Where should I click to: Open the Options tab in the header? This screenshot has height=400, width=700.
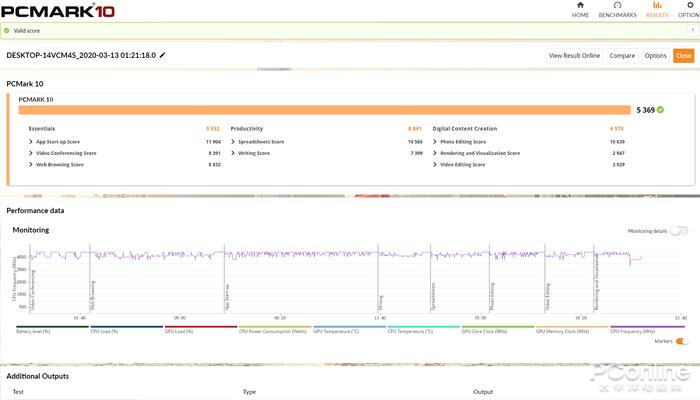tap(689, 9)
